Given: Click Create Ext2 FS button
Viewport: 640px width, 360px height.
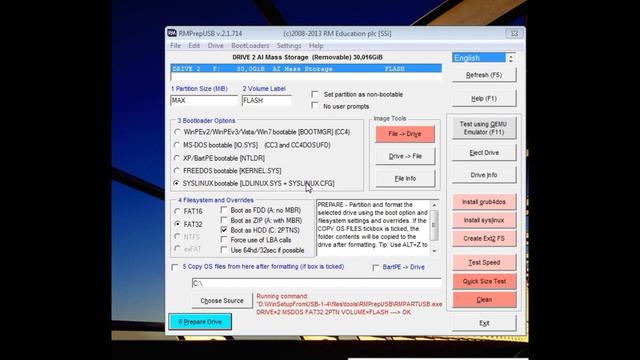Looking at the screenshot, I should [x=484, y=239].
